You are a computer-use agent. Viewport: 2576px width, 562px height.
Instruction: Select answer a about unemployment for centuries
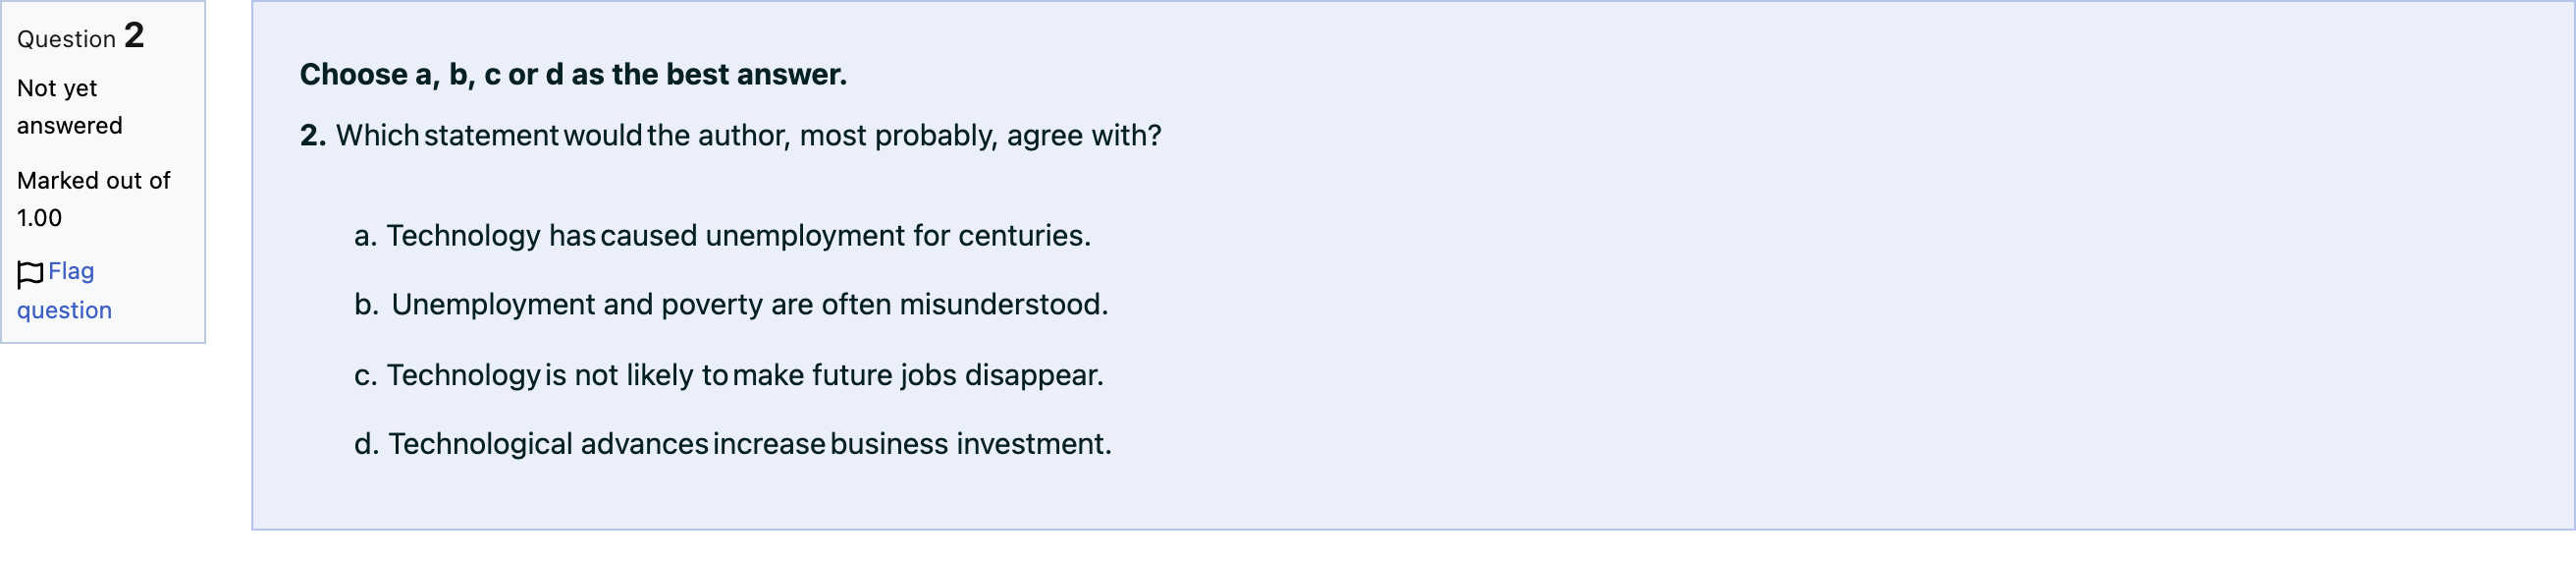[722, 236]
